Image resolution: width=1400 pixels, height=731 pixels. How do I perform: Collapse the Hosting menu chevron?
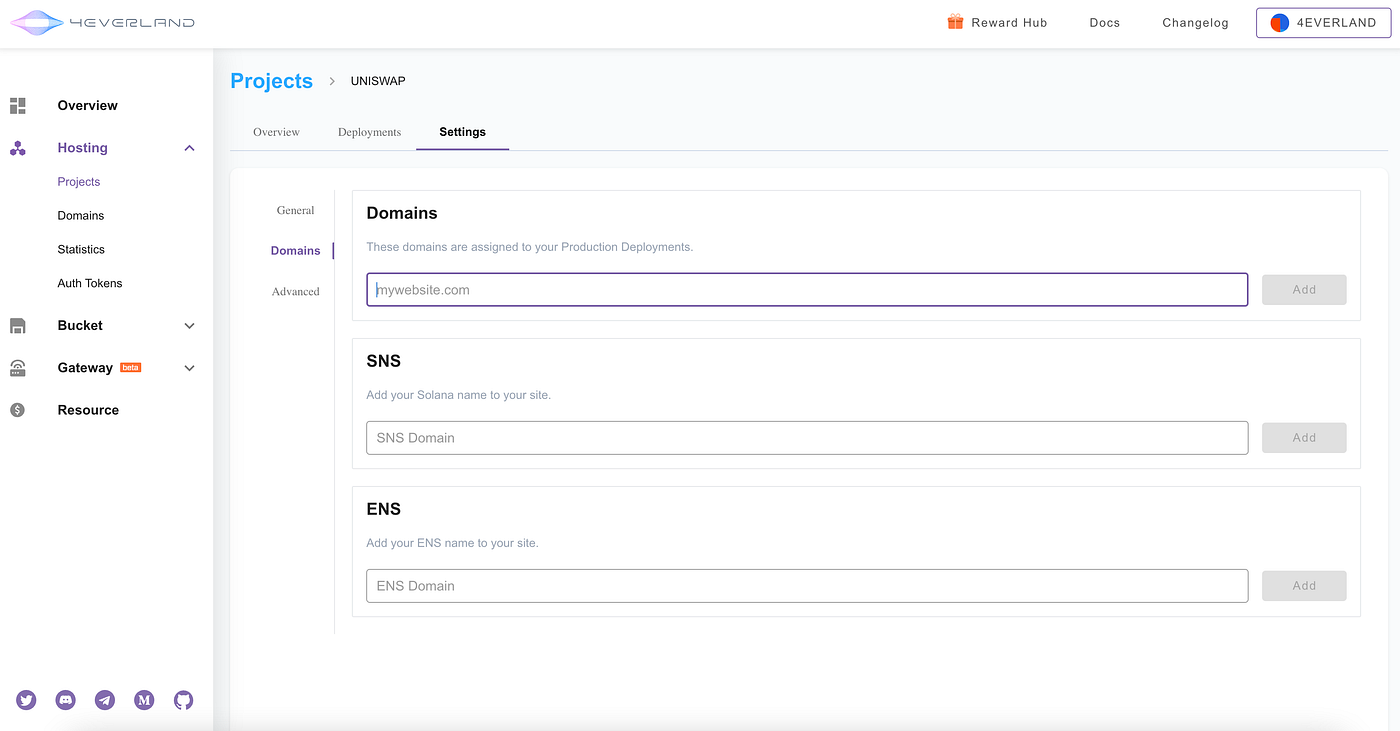pos(190,148)
